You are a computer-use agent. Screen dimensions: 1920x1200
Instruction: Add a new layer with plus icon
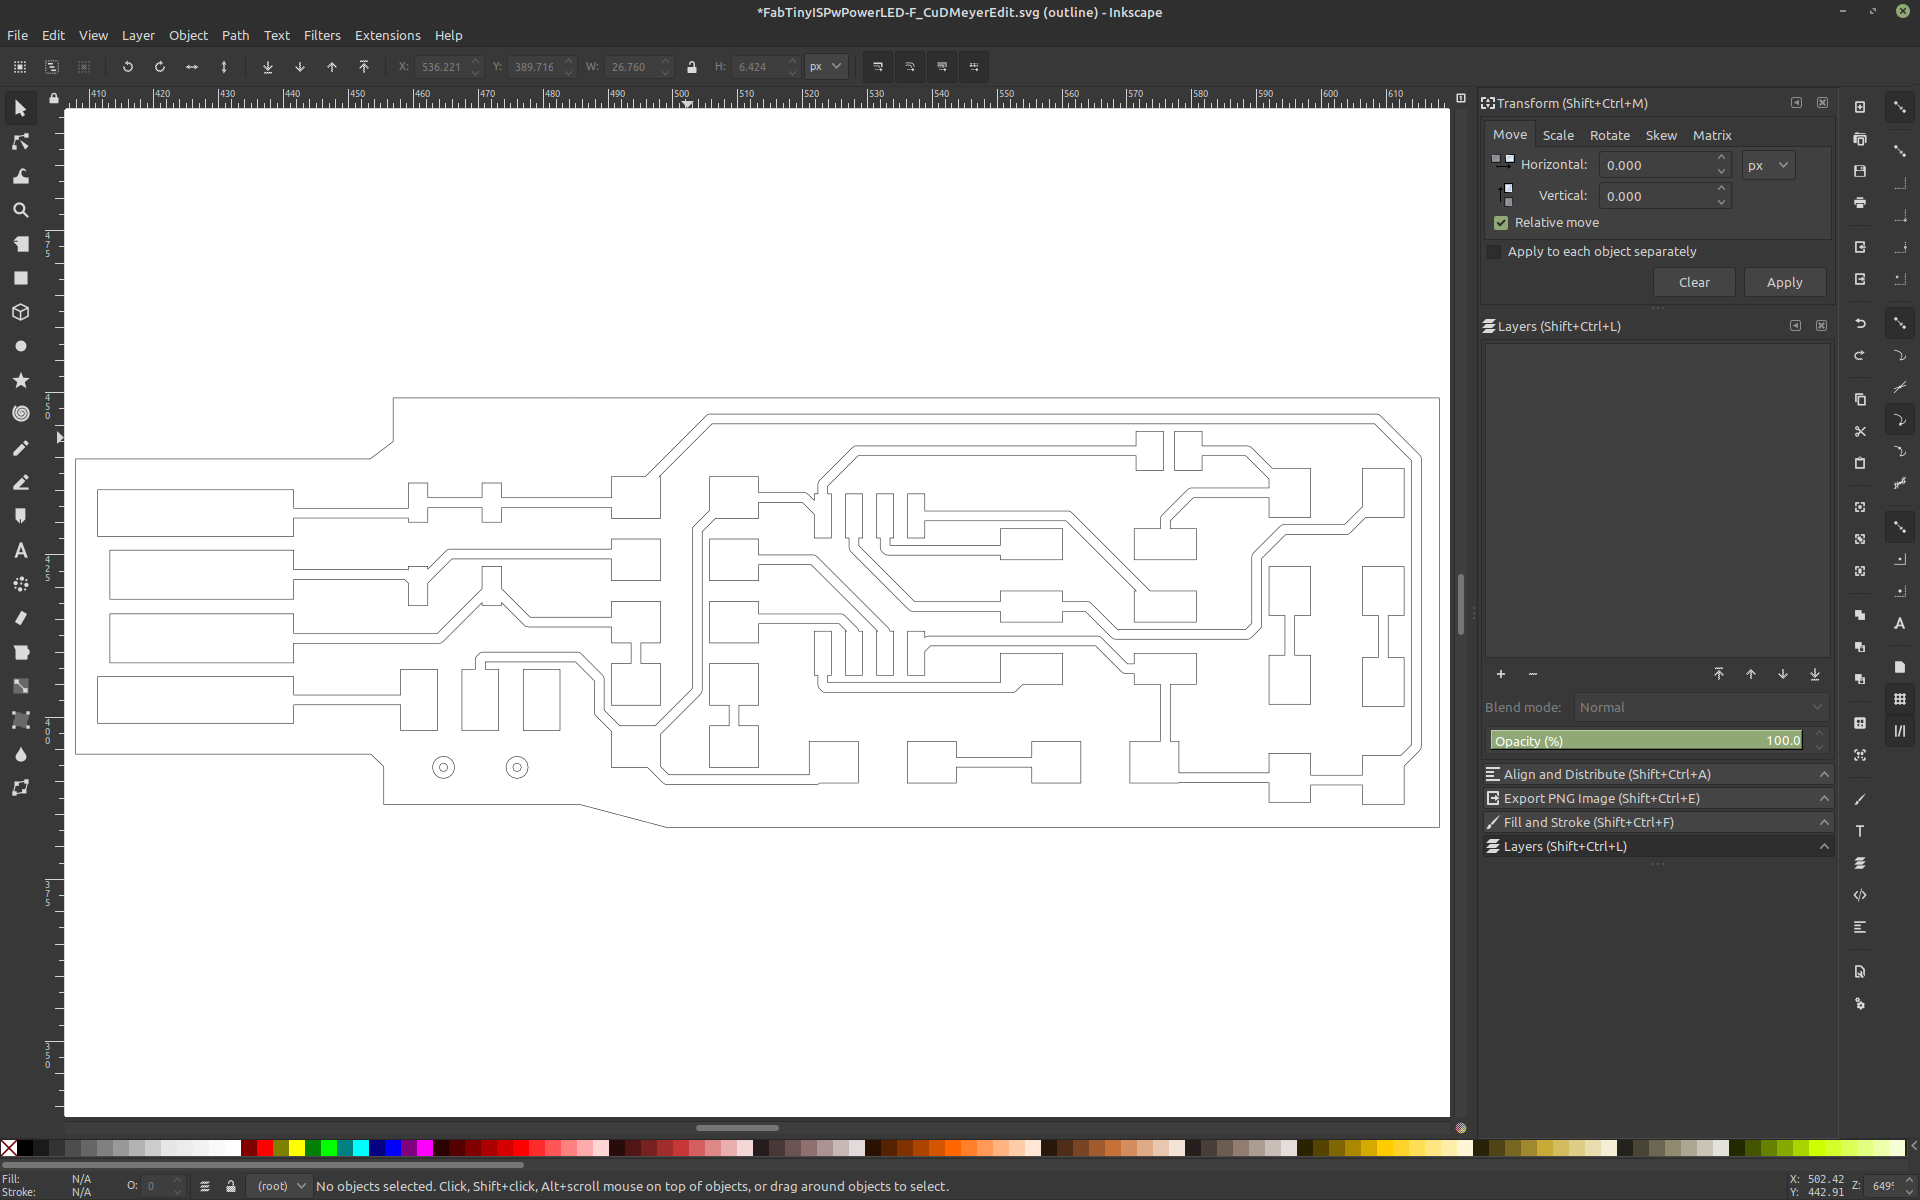pyautogui.click(x=1500, y=674)
